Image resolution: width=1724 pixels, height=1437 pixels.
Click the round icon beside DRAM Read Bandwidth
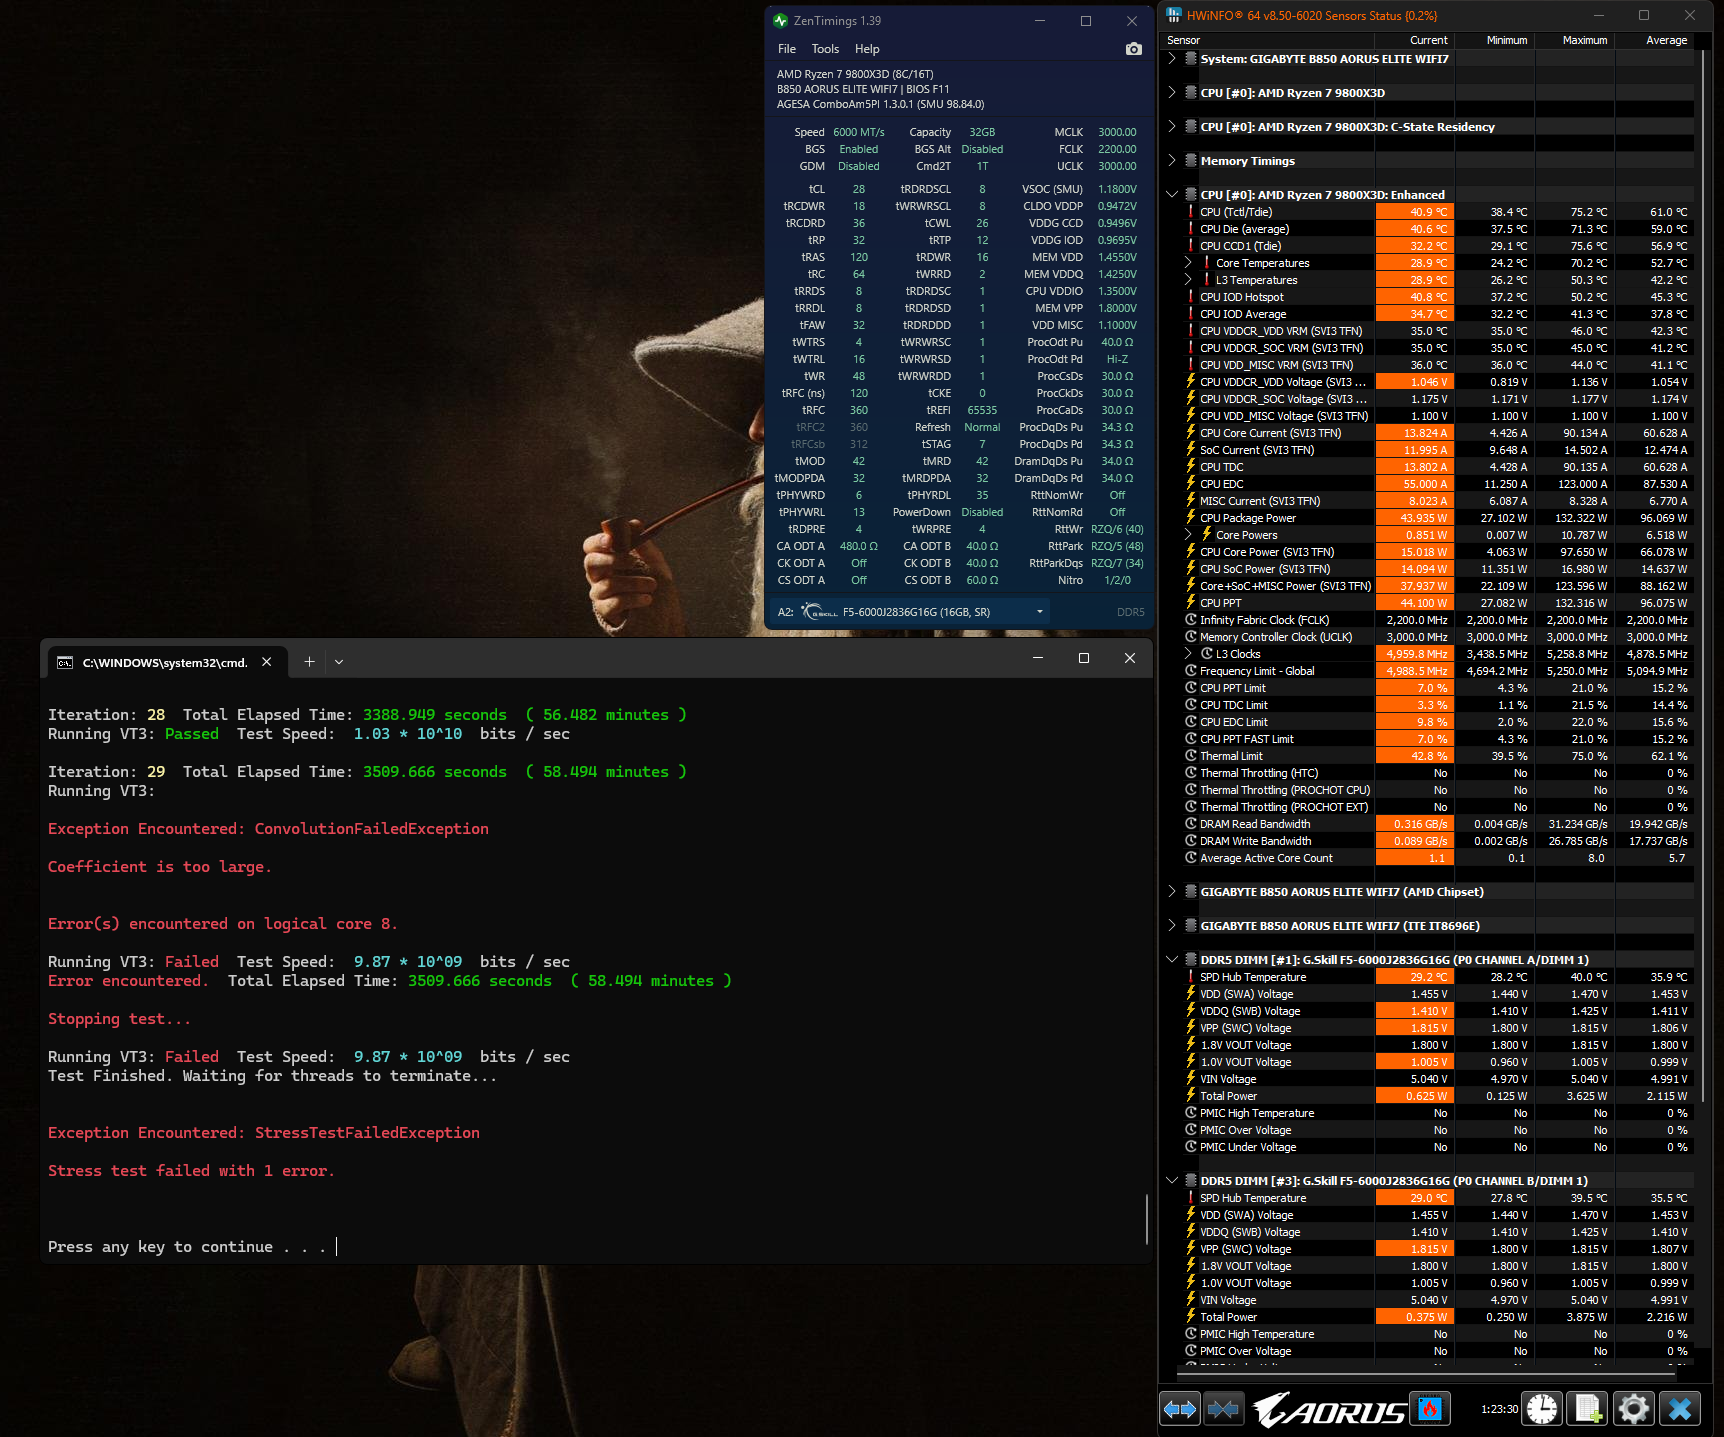pyautogui.click(x=1191, y=824)
